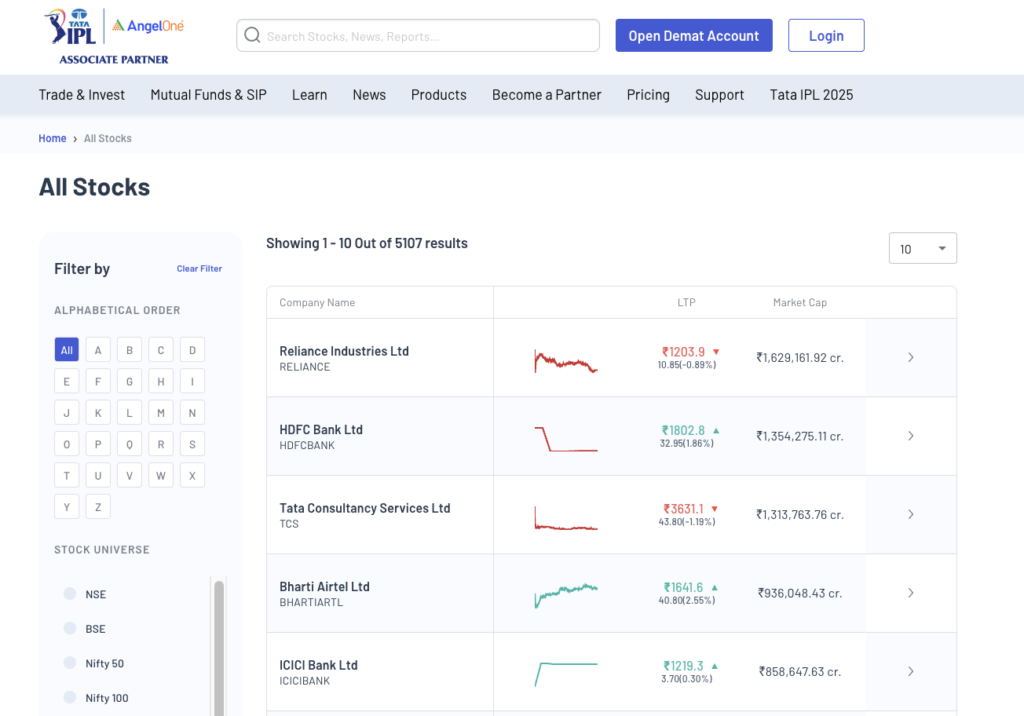1024x716 pixels.
Task: Filter stocks by letter T
Action: click(67, 475)
